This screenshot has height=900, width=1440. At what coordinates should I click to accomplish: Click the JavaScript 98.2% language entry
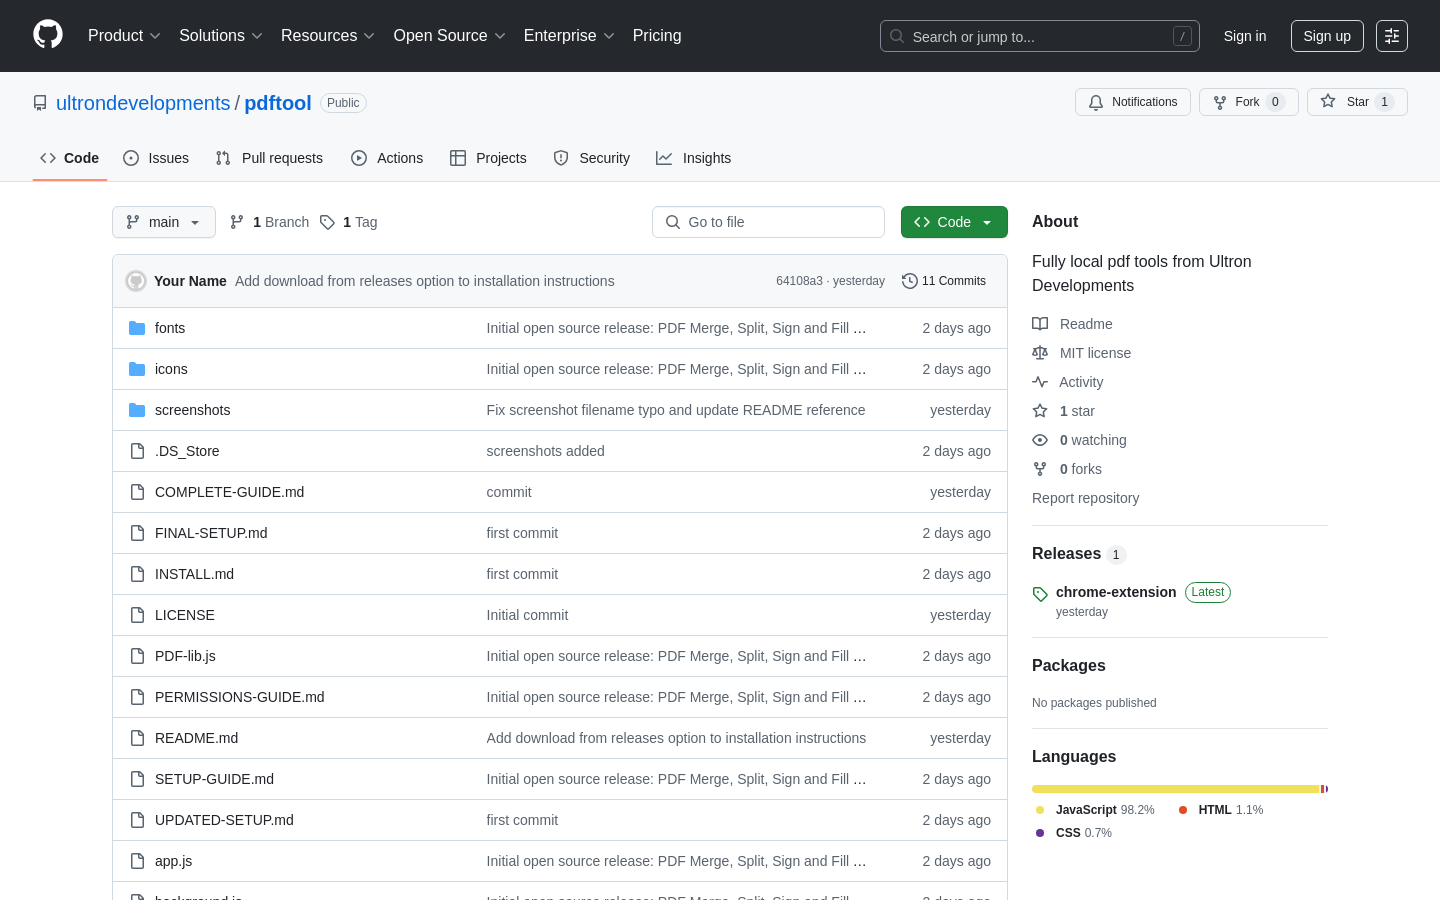point(1095,810)
